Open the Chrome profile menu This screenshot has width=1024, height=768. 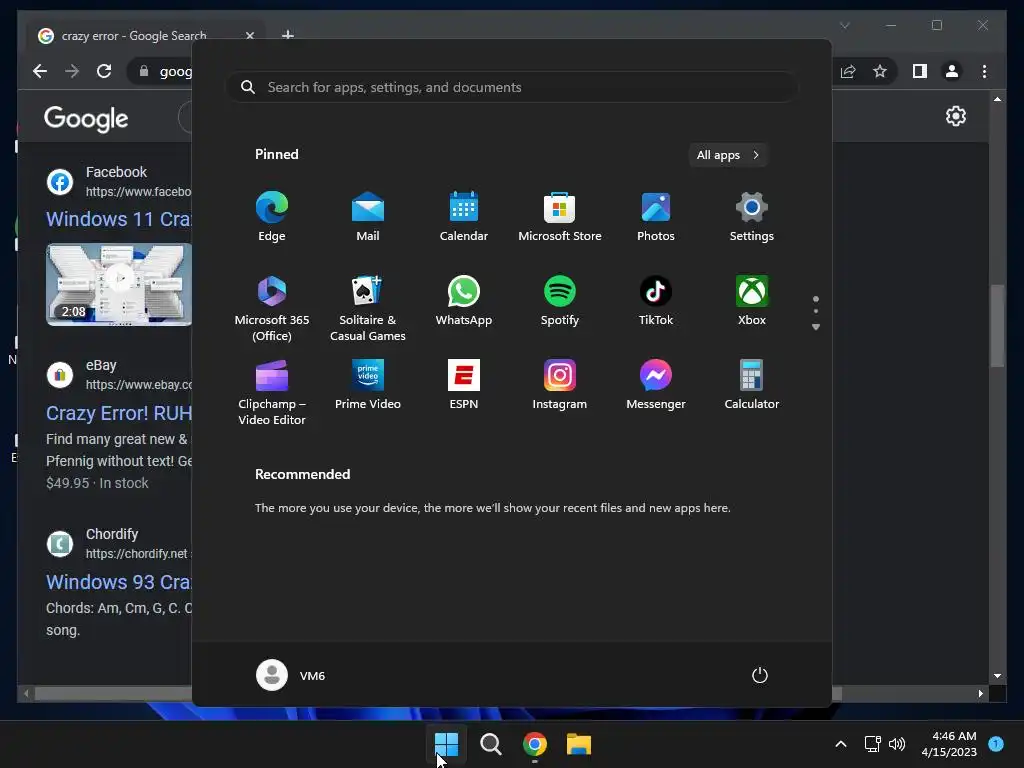pos(952,71)
